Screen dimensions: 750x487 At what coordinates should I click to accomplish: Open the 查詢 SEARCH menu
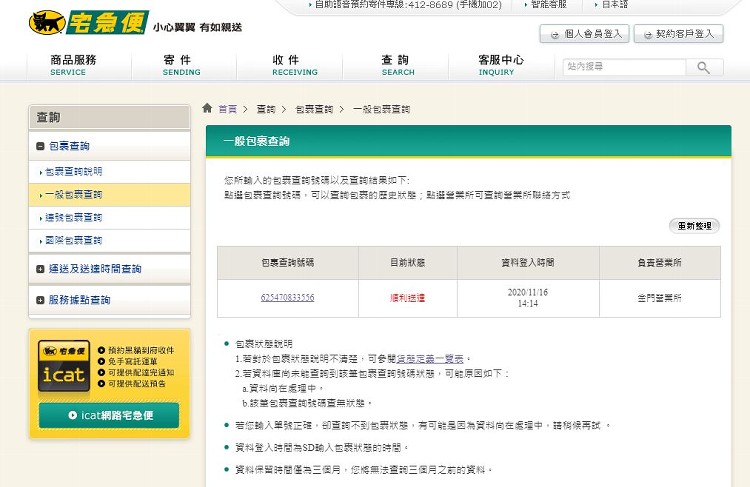click(397, 66)
